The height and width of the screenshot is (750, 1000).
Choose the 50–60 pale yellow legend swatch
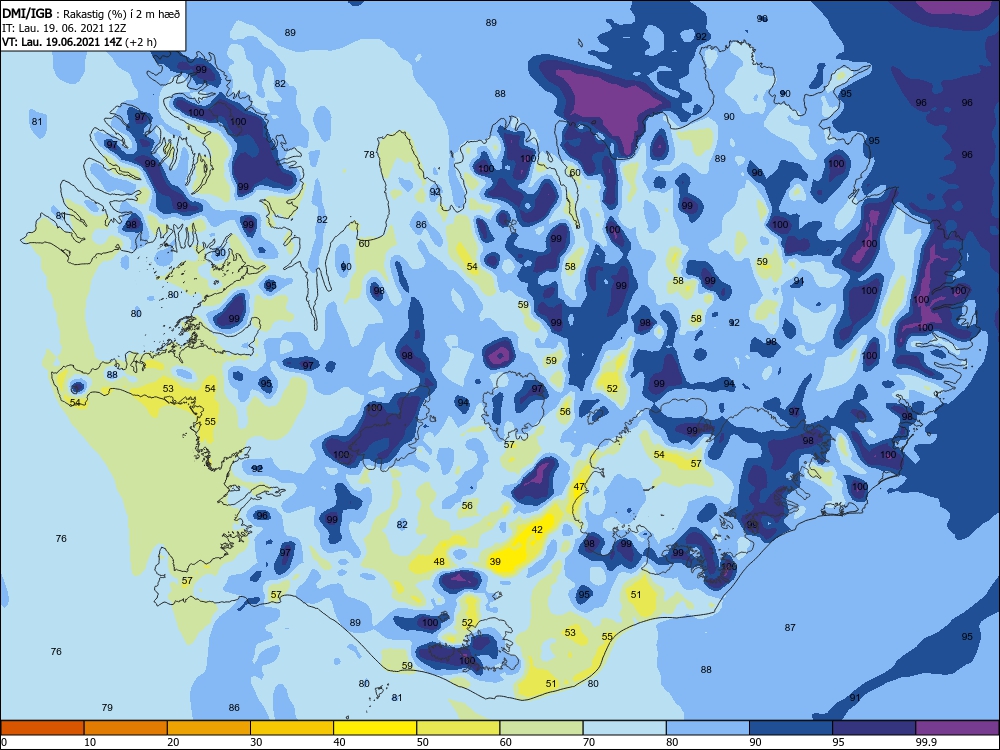(458, 728)
